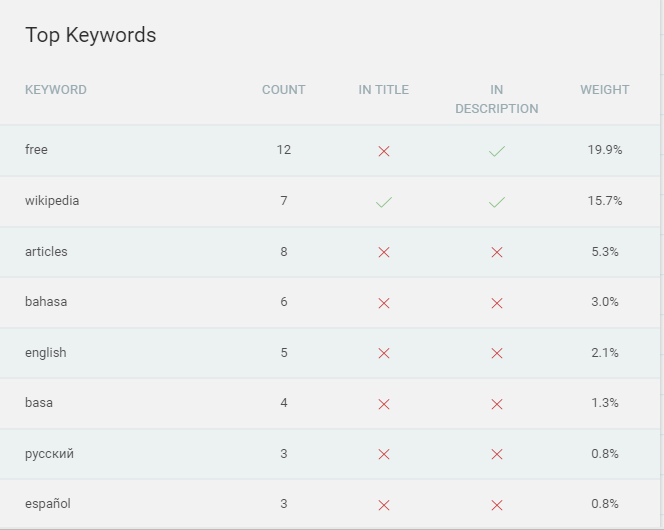Click the green check in title for wikipedia
664x530 pixels.
coord(384,202)
